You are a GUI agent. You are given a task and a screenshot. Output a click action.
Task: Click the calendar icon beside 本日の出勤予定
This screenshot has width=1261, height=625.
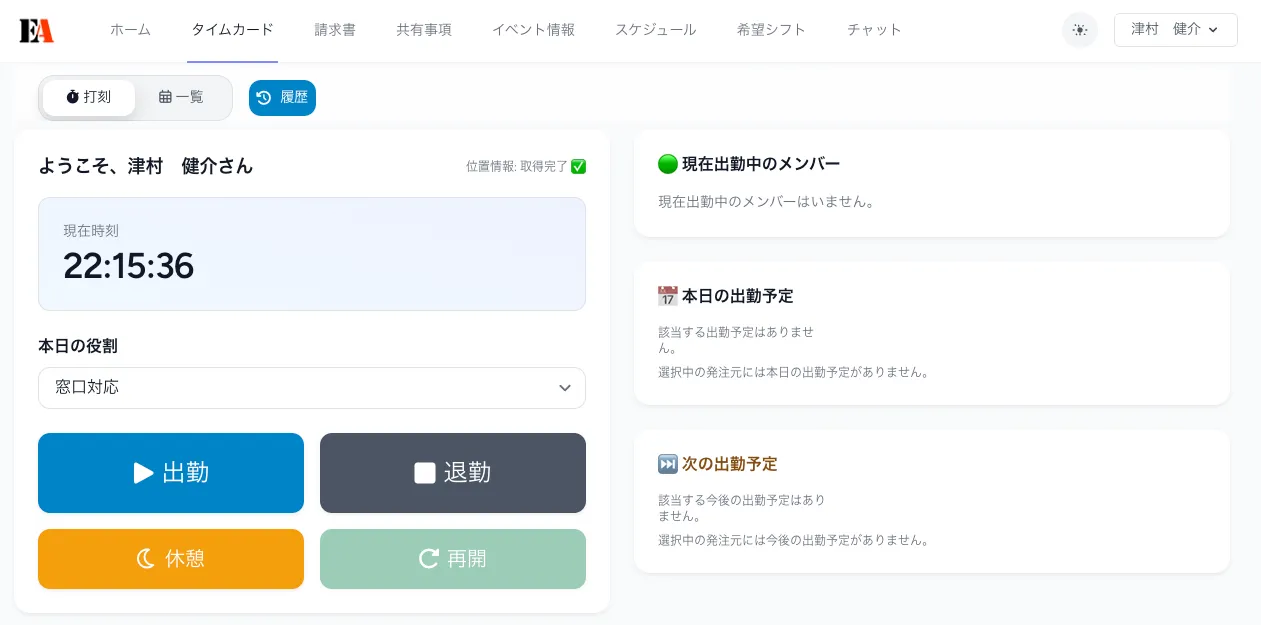tap(668, 296)
